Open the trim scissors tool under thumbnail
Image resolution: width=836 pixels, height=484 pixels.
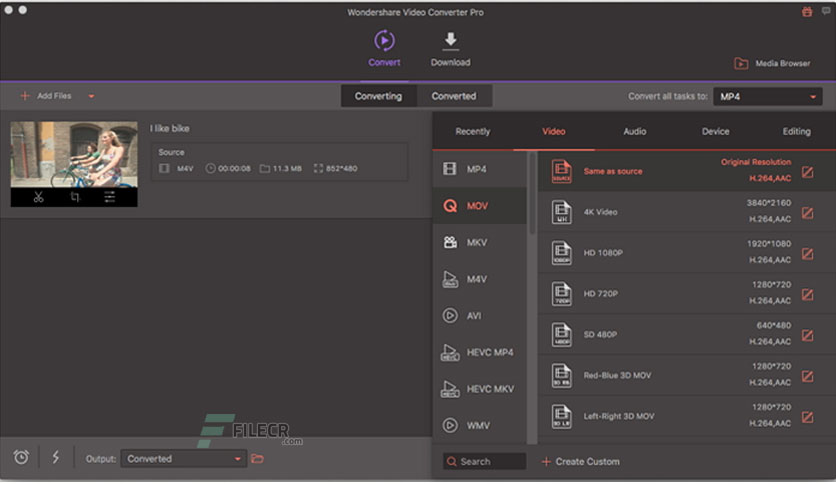tap(38, 197)
